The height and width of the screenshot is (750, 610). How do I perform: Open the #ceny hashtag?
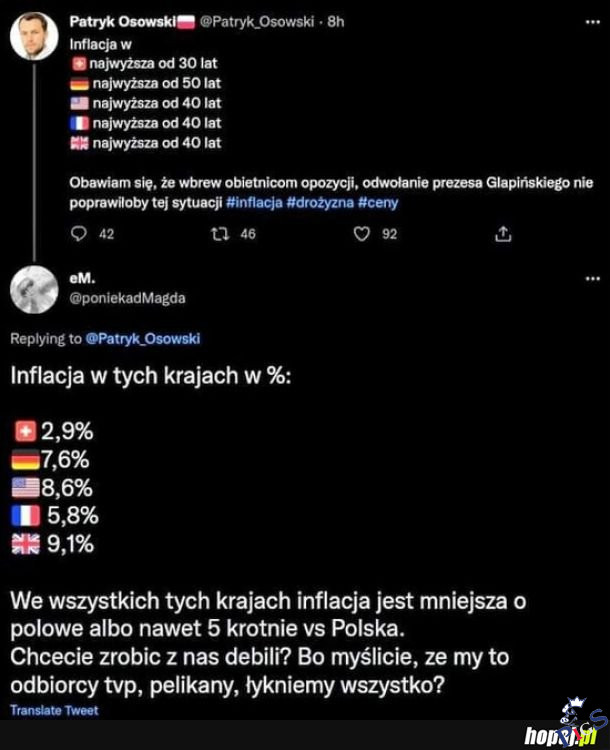[378, 202]
